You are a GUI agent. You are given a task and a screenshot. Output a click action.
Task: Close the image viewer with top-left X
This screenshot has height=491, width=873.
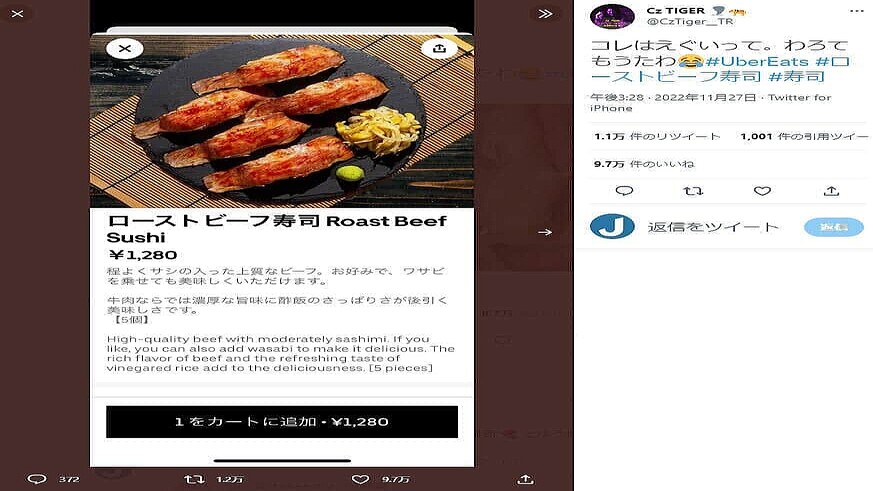pyautogui.click(x=17, y=13)
